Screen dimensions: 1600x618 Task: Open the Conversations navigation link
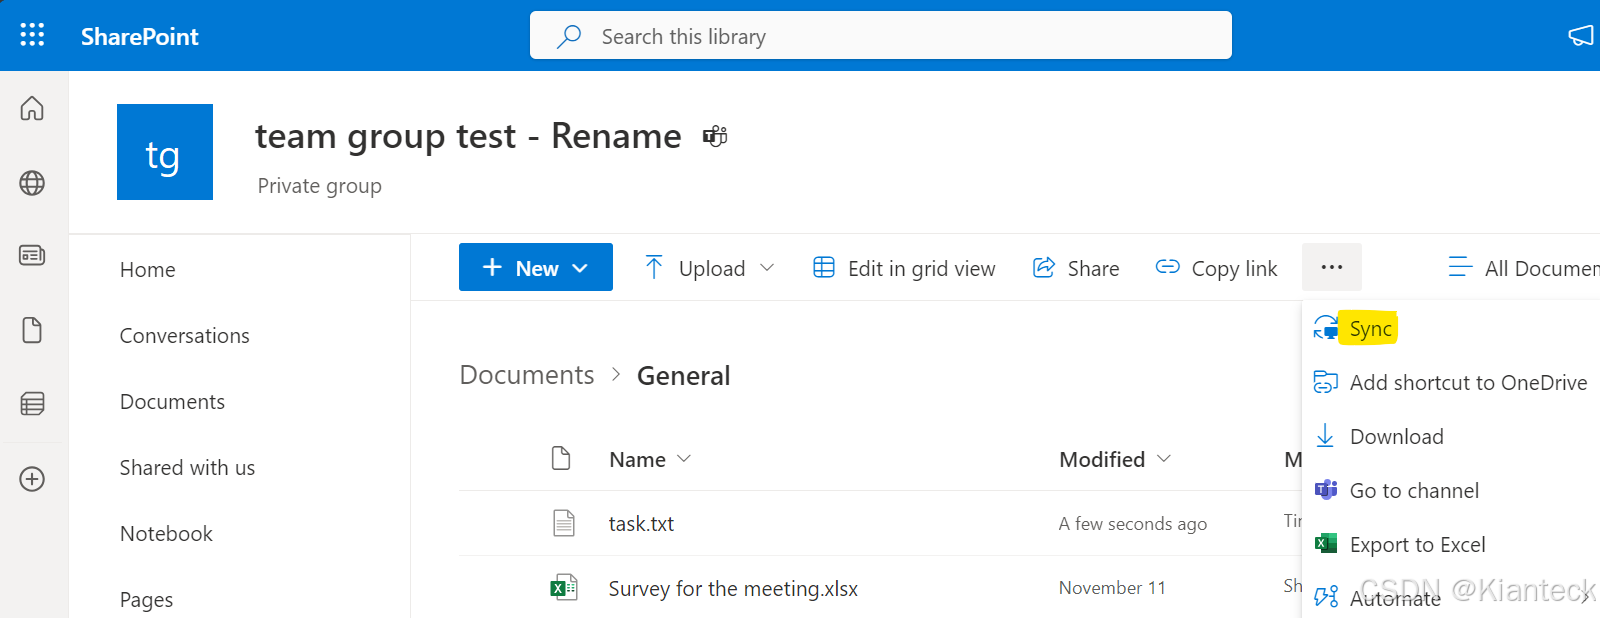pos(184,336)
